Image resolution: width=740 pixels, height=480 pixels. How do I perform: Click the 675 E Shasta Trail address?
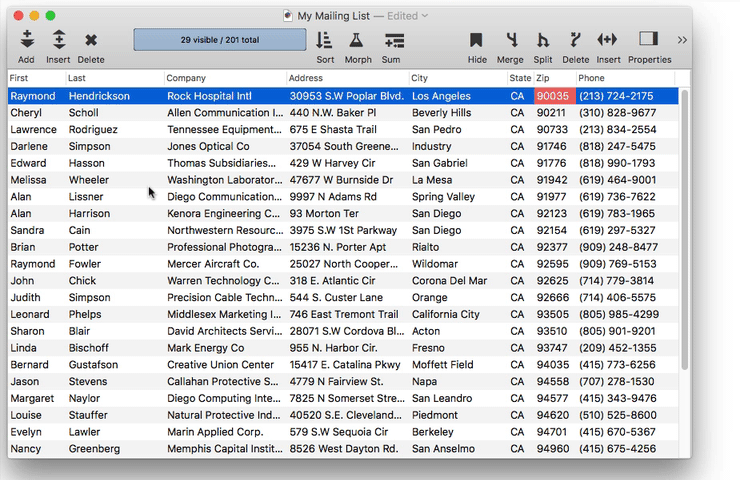coord(333,129)
